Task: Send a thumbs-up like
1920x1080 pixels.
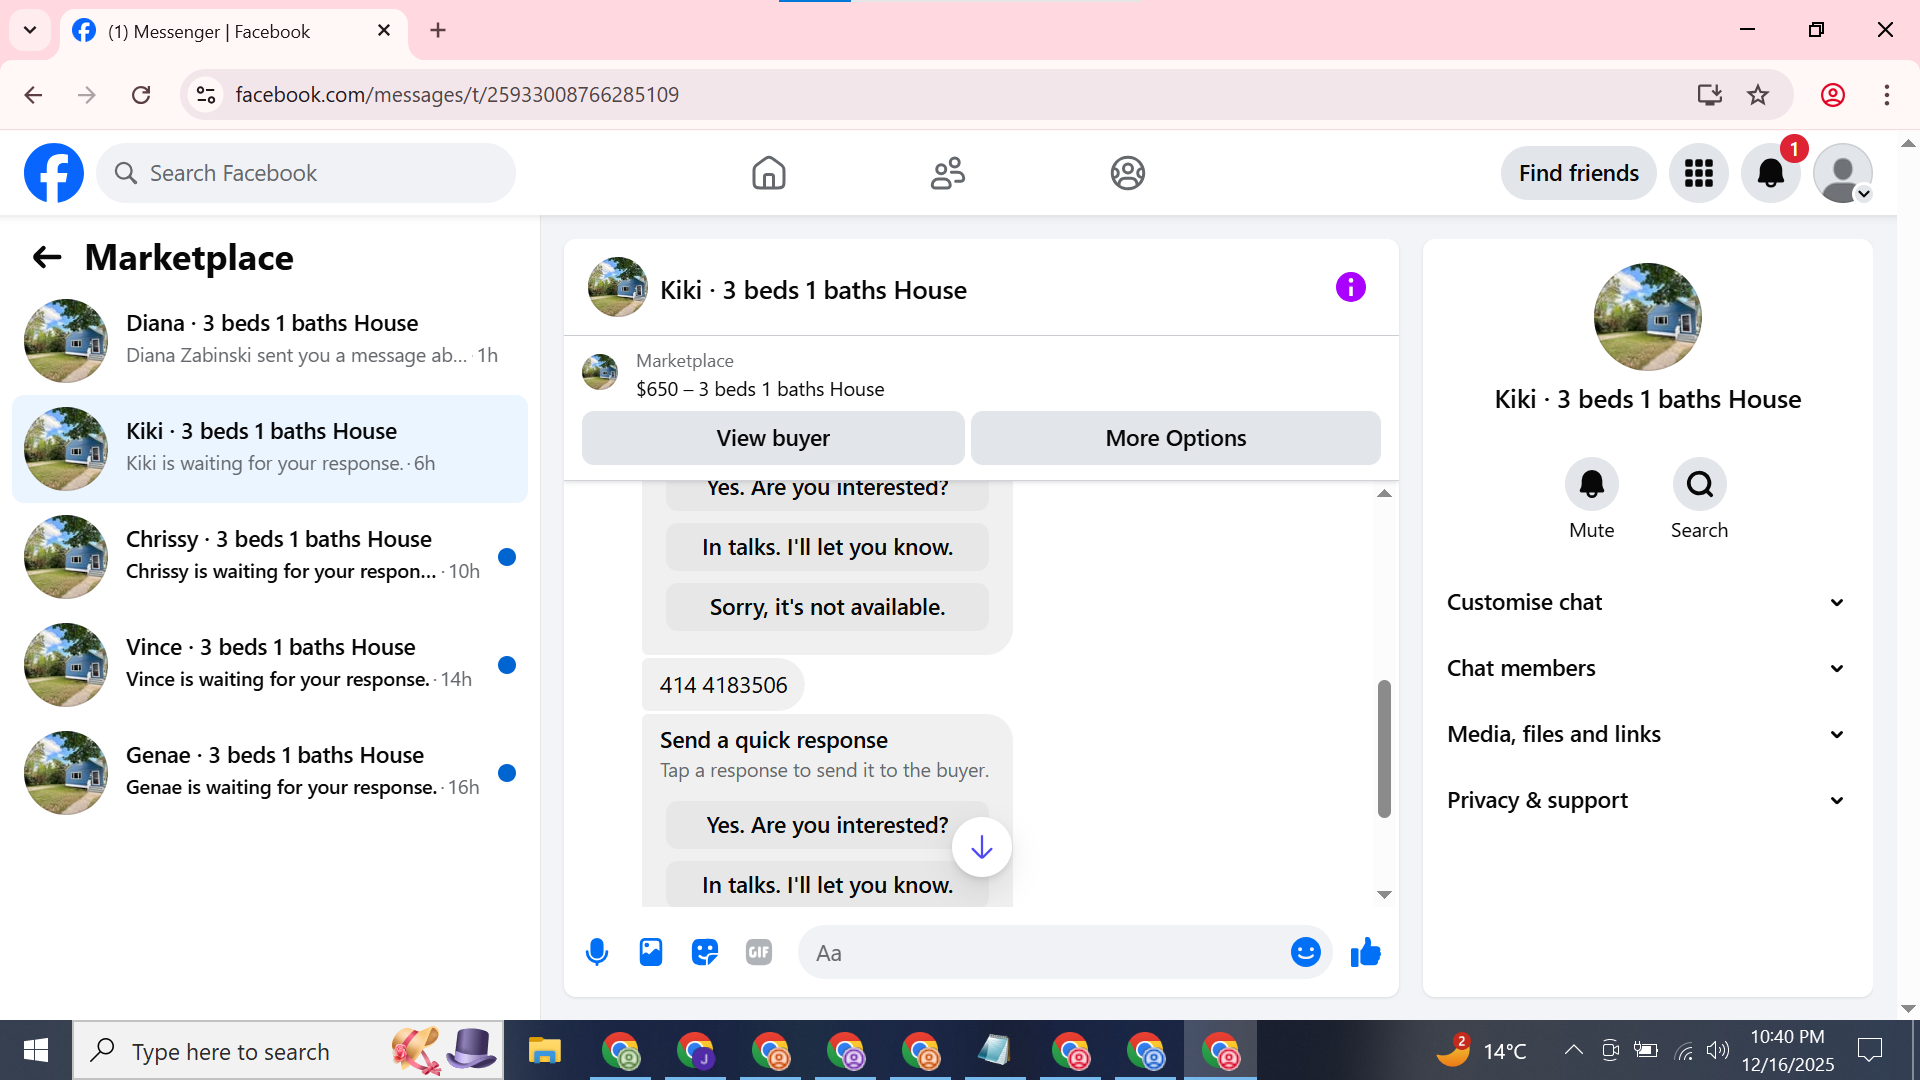Action: [x=1365, y=952]
